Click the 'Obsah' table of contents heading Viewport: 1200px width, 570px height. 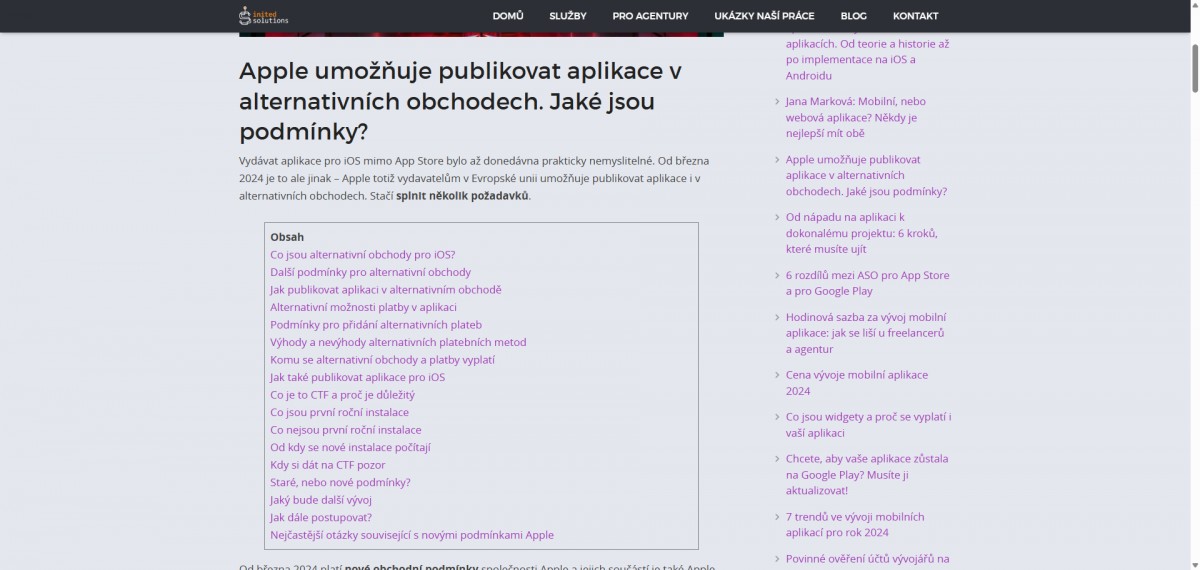pos(287,237)
